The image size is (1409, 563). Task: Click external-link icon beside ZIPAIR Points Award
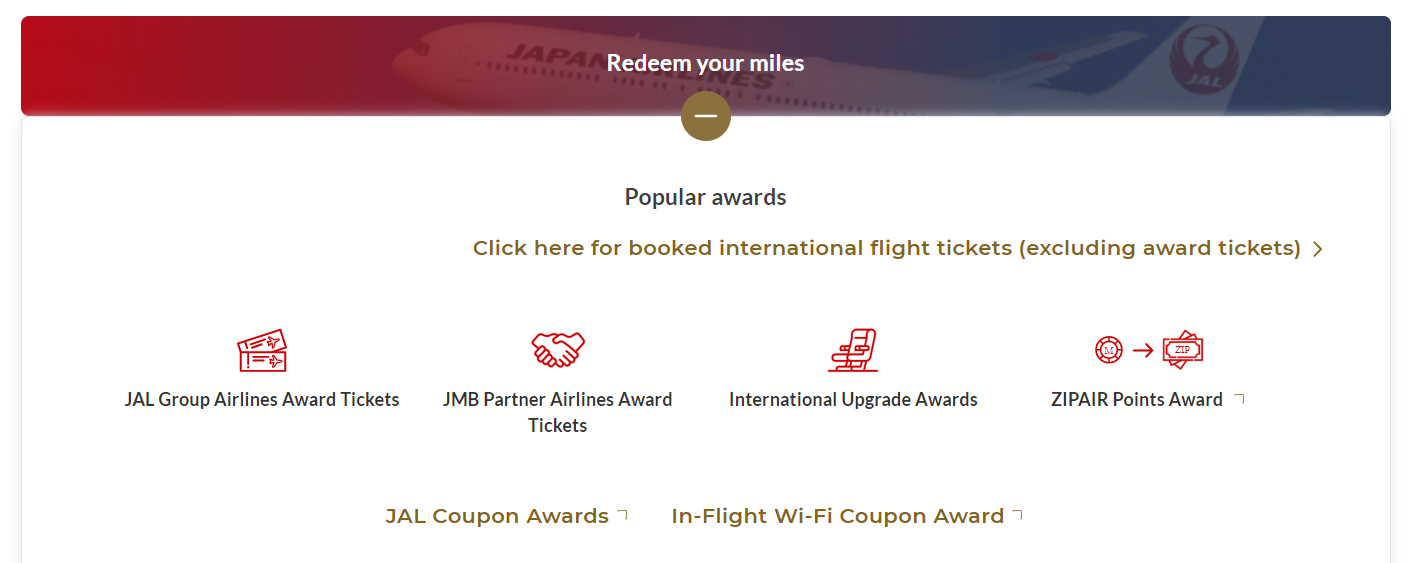pyautogui.click(x=1239, y=399)
